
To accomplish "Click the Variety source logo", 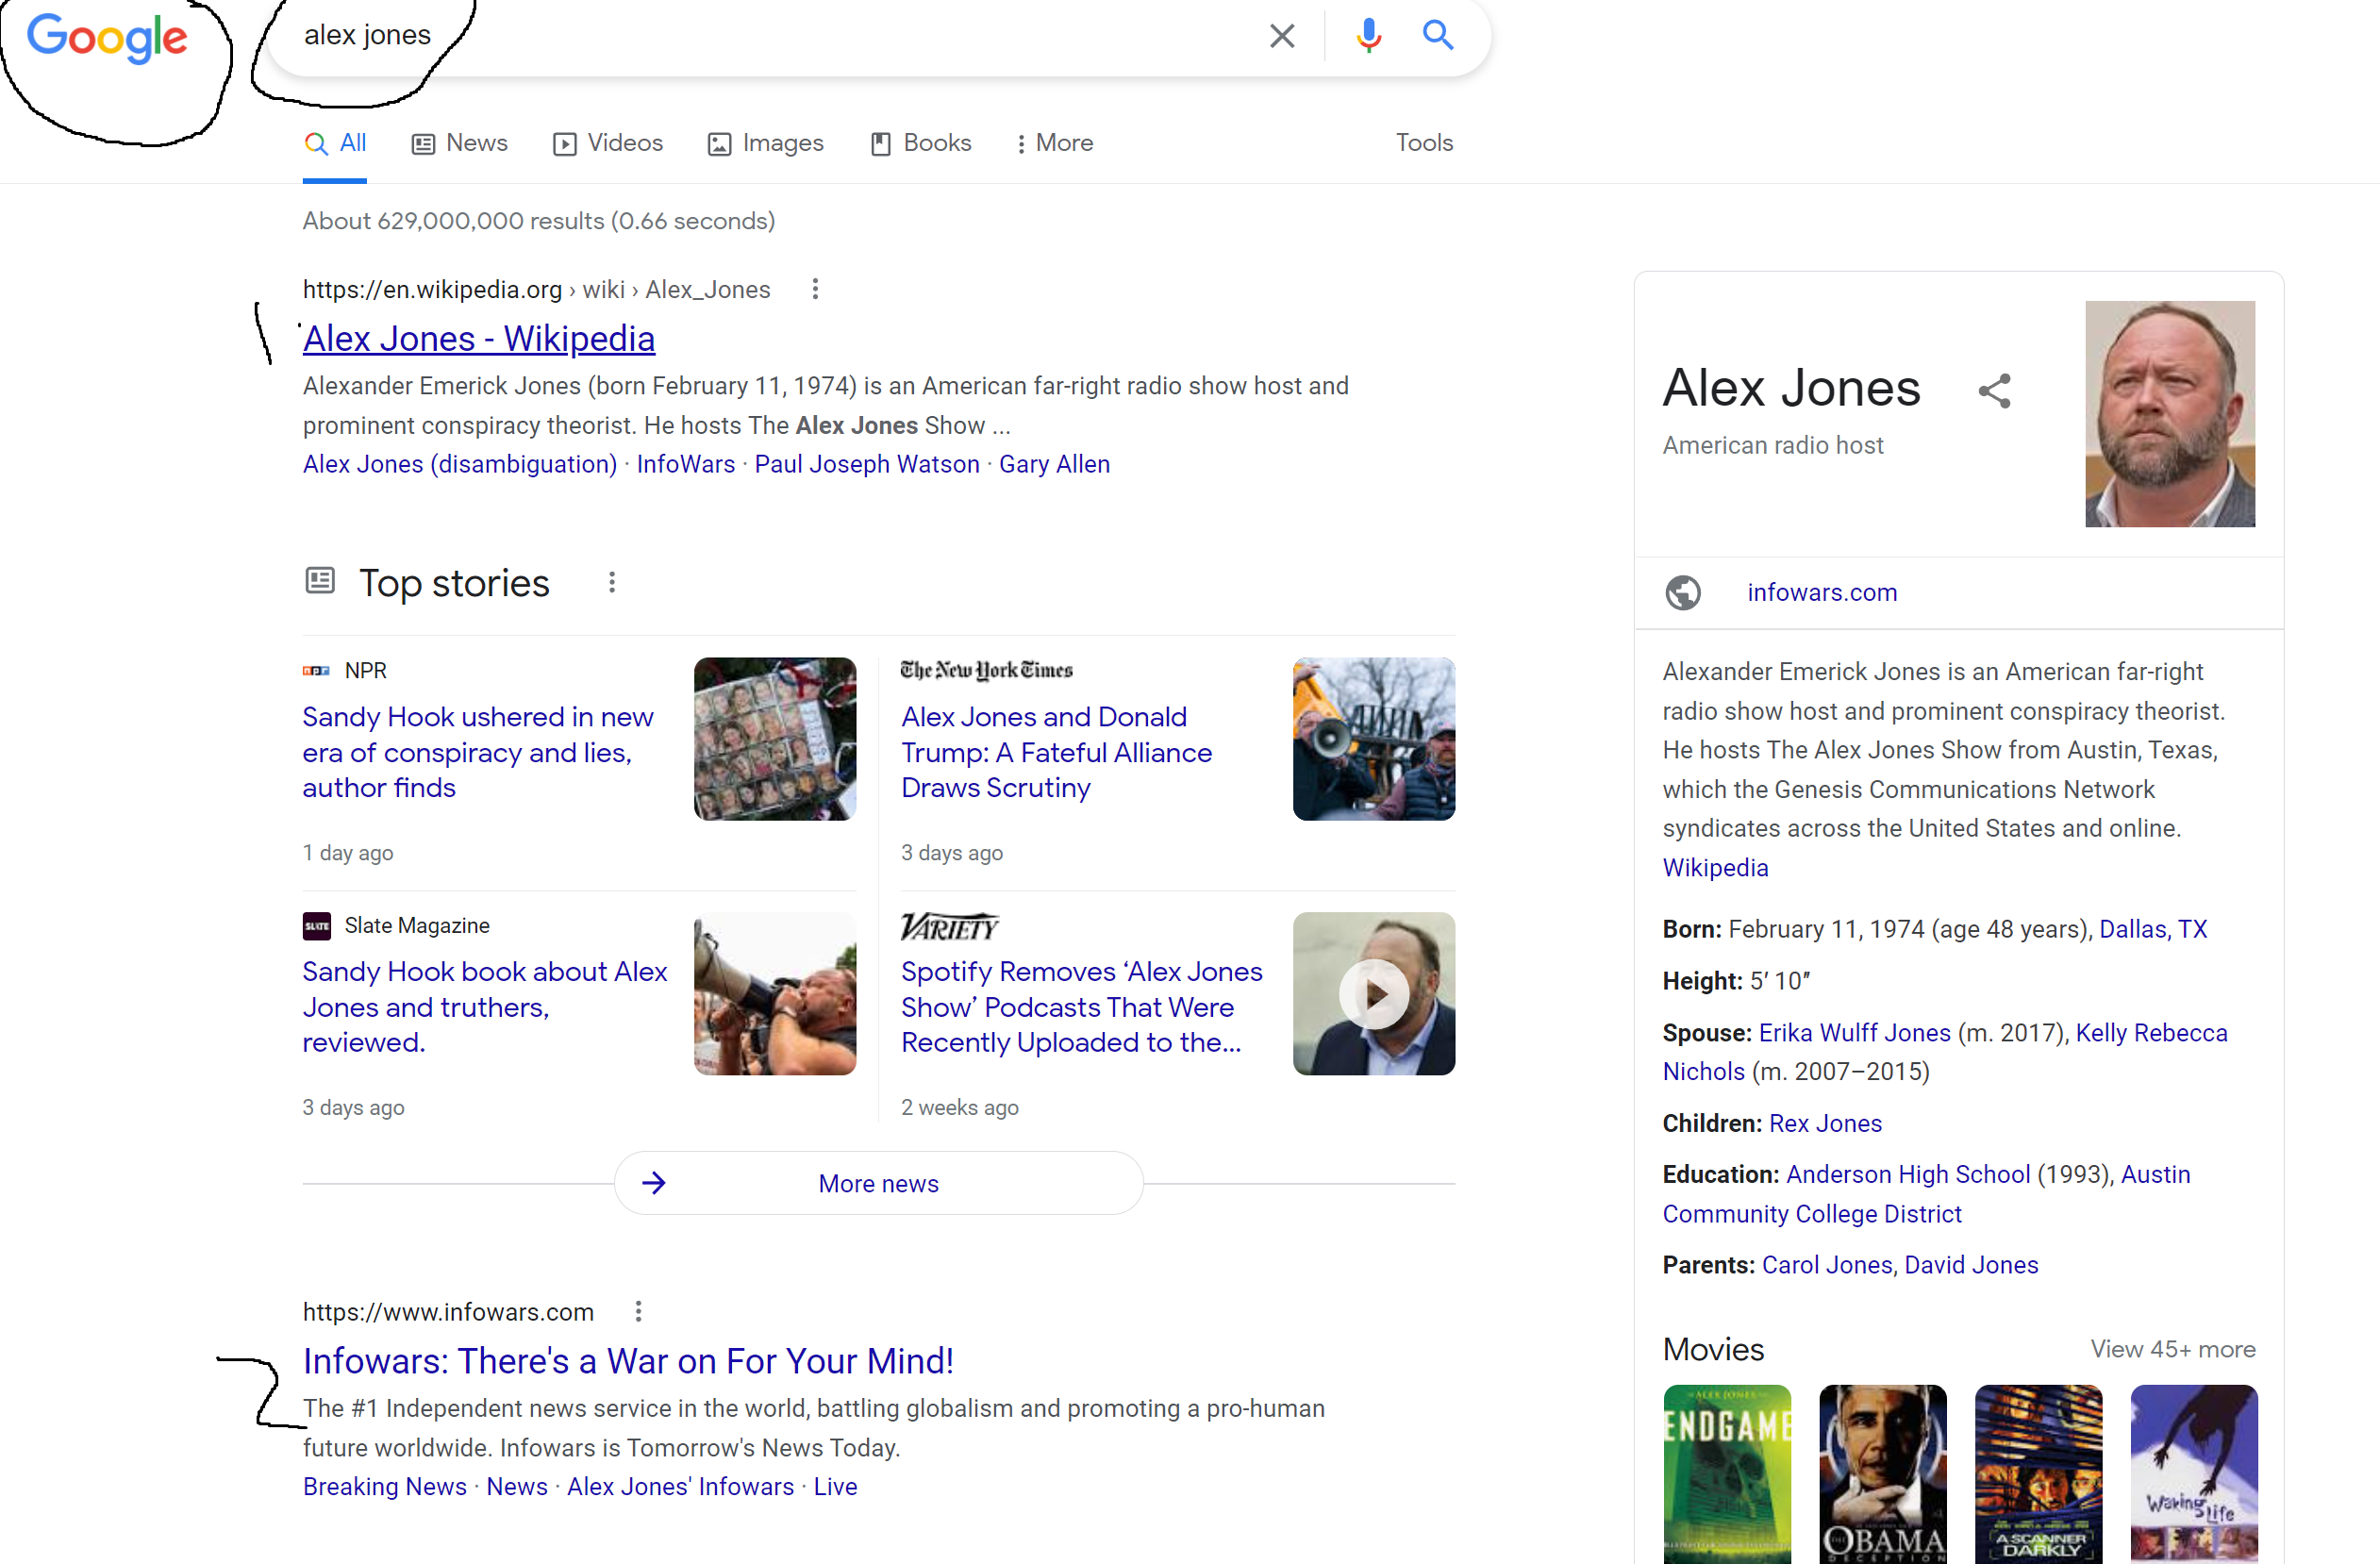I will (x=949, y=927).
